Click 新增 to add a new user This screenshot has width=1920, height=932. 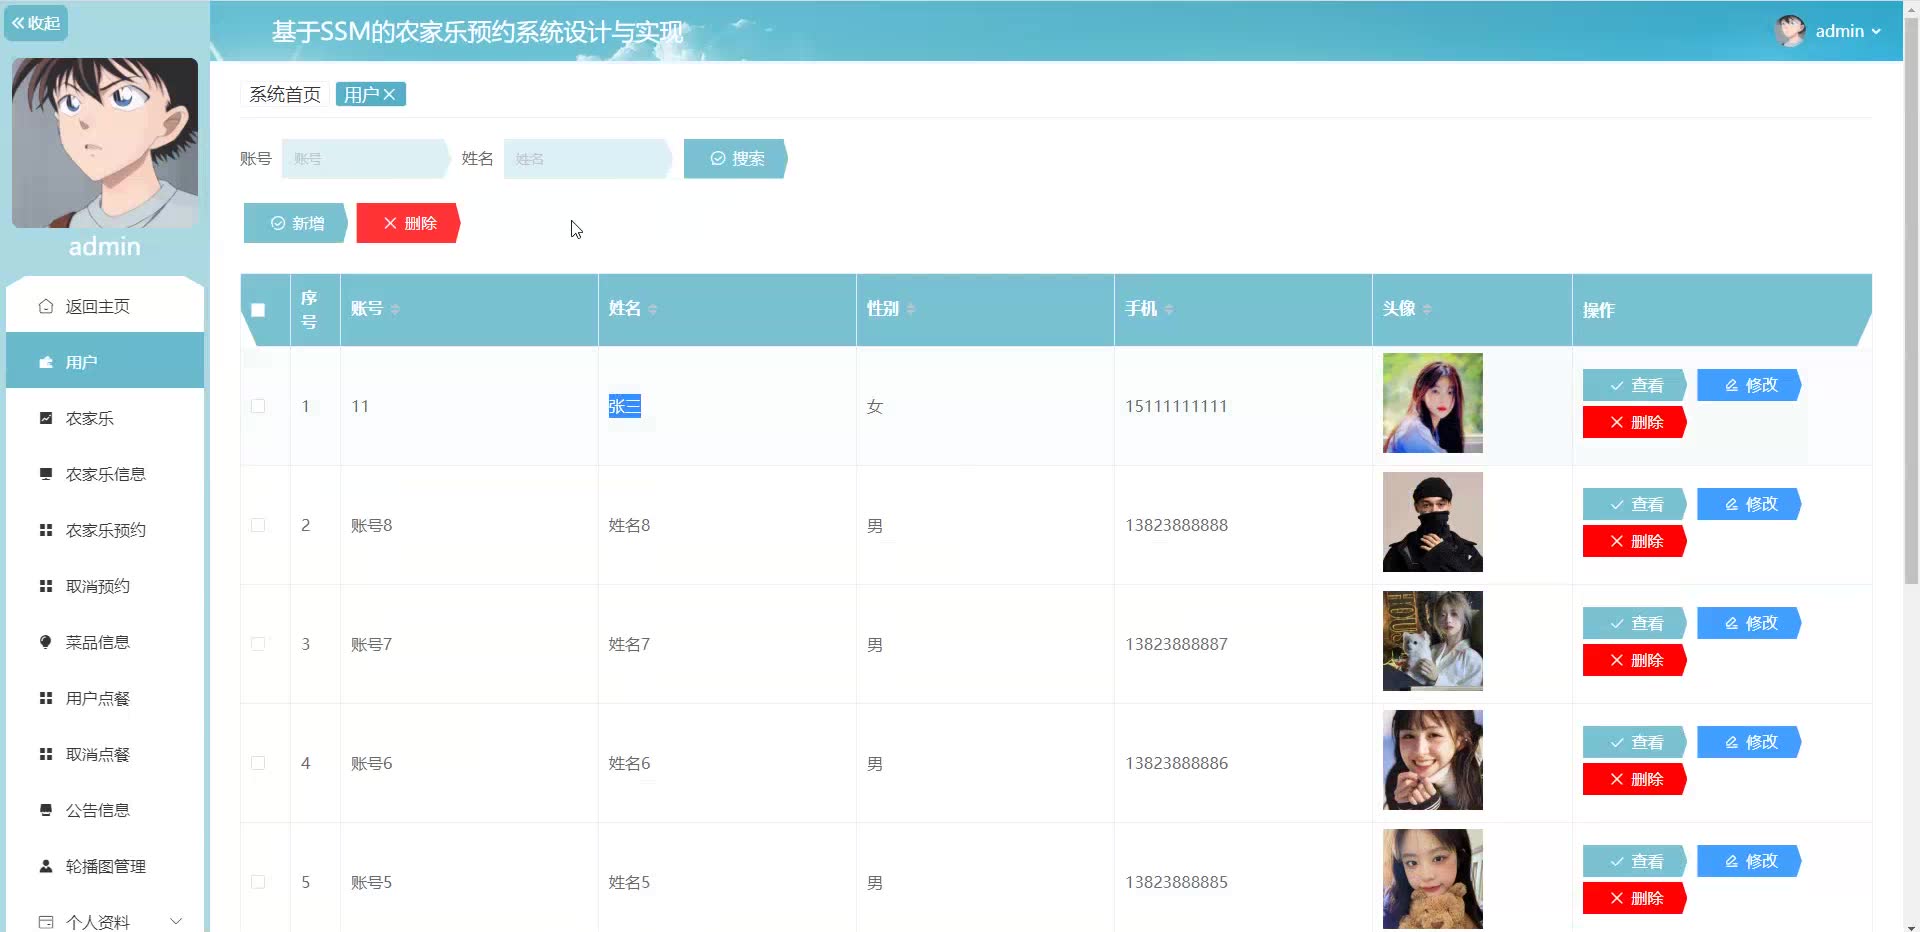tap(295, 223)
